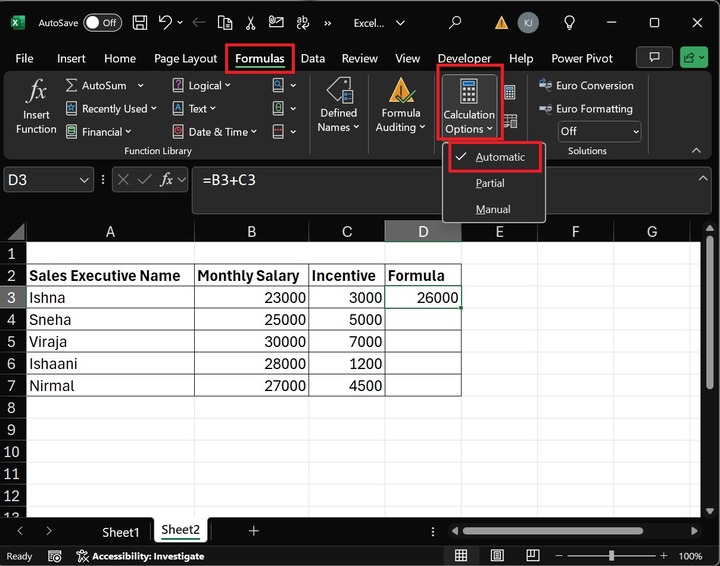Screen dimensions: 720x566
Task: Select Manual calculation option
Action: click(x=493, y=209)
